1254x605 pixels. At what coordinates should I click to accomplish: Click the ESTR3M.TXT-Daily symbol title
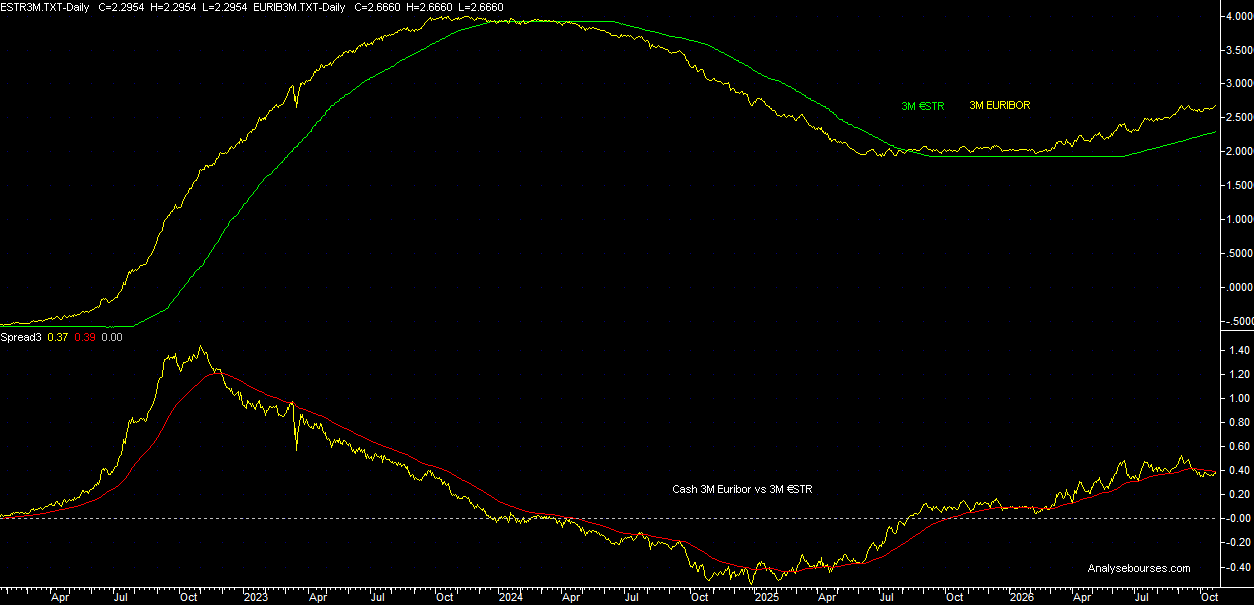point(45,7)
